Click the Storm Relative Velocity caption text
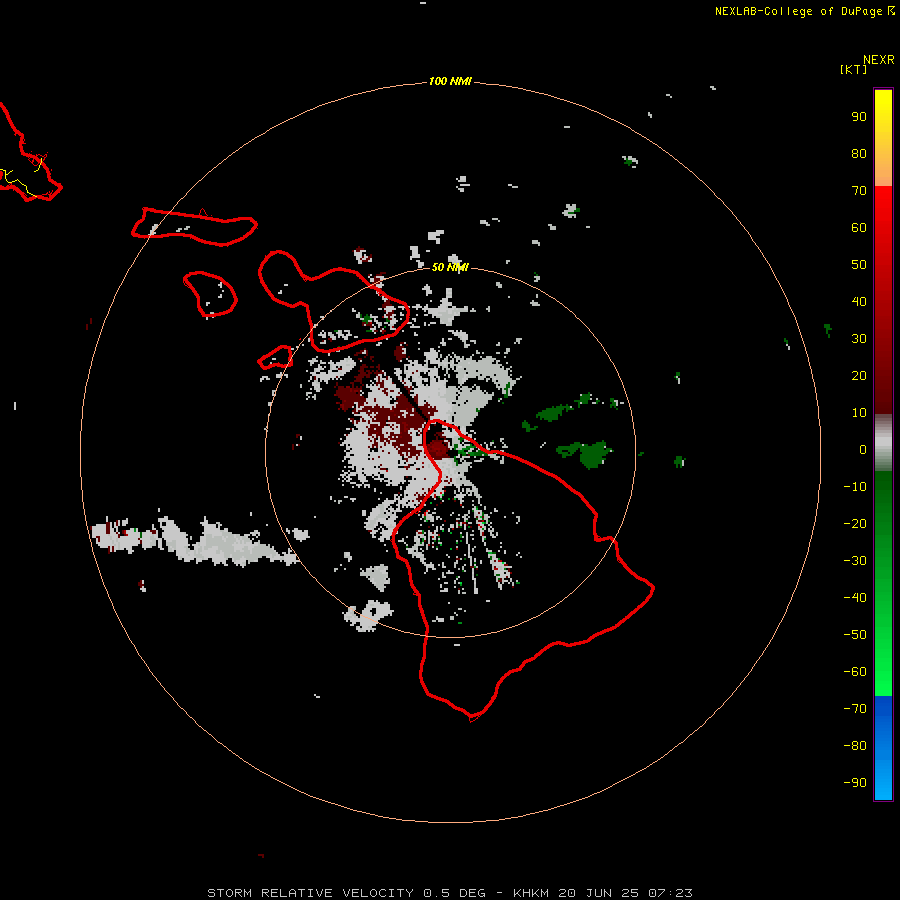The width and height of the screenshot is (900, 900). (449, 893)
